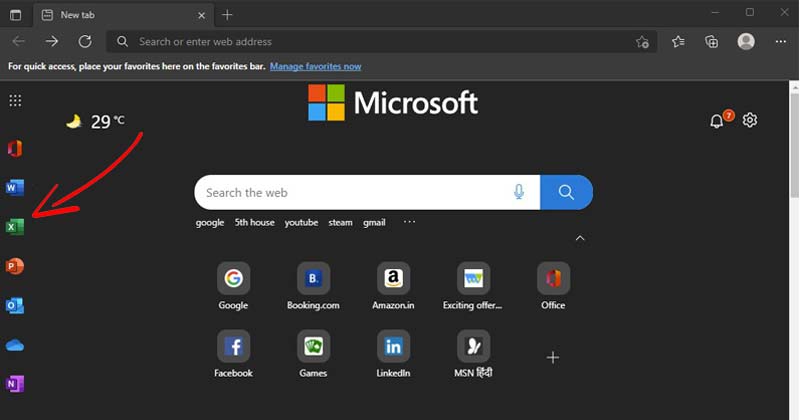Click the blue search button
This screenshot has width=800, height=420.
tap(566, 192)
